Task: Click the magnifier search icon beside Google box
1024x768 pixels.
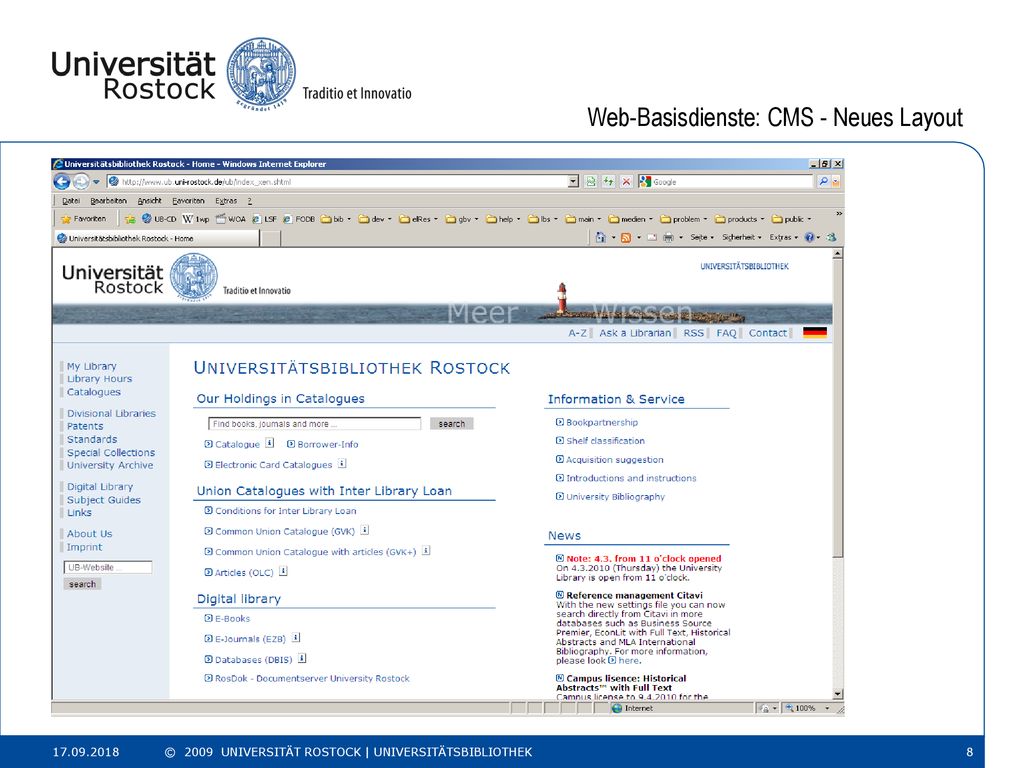Action: pyautogui.click(x=824, y=182)
